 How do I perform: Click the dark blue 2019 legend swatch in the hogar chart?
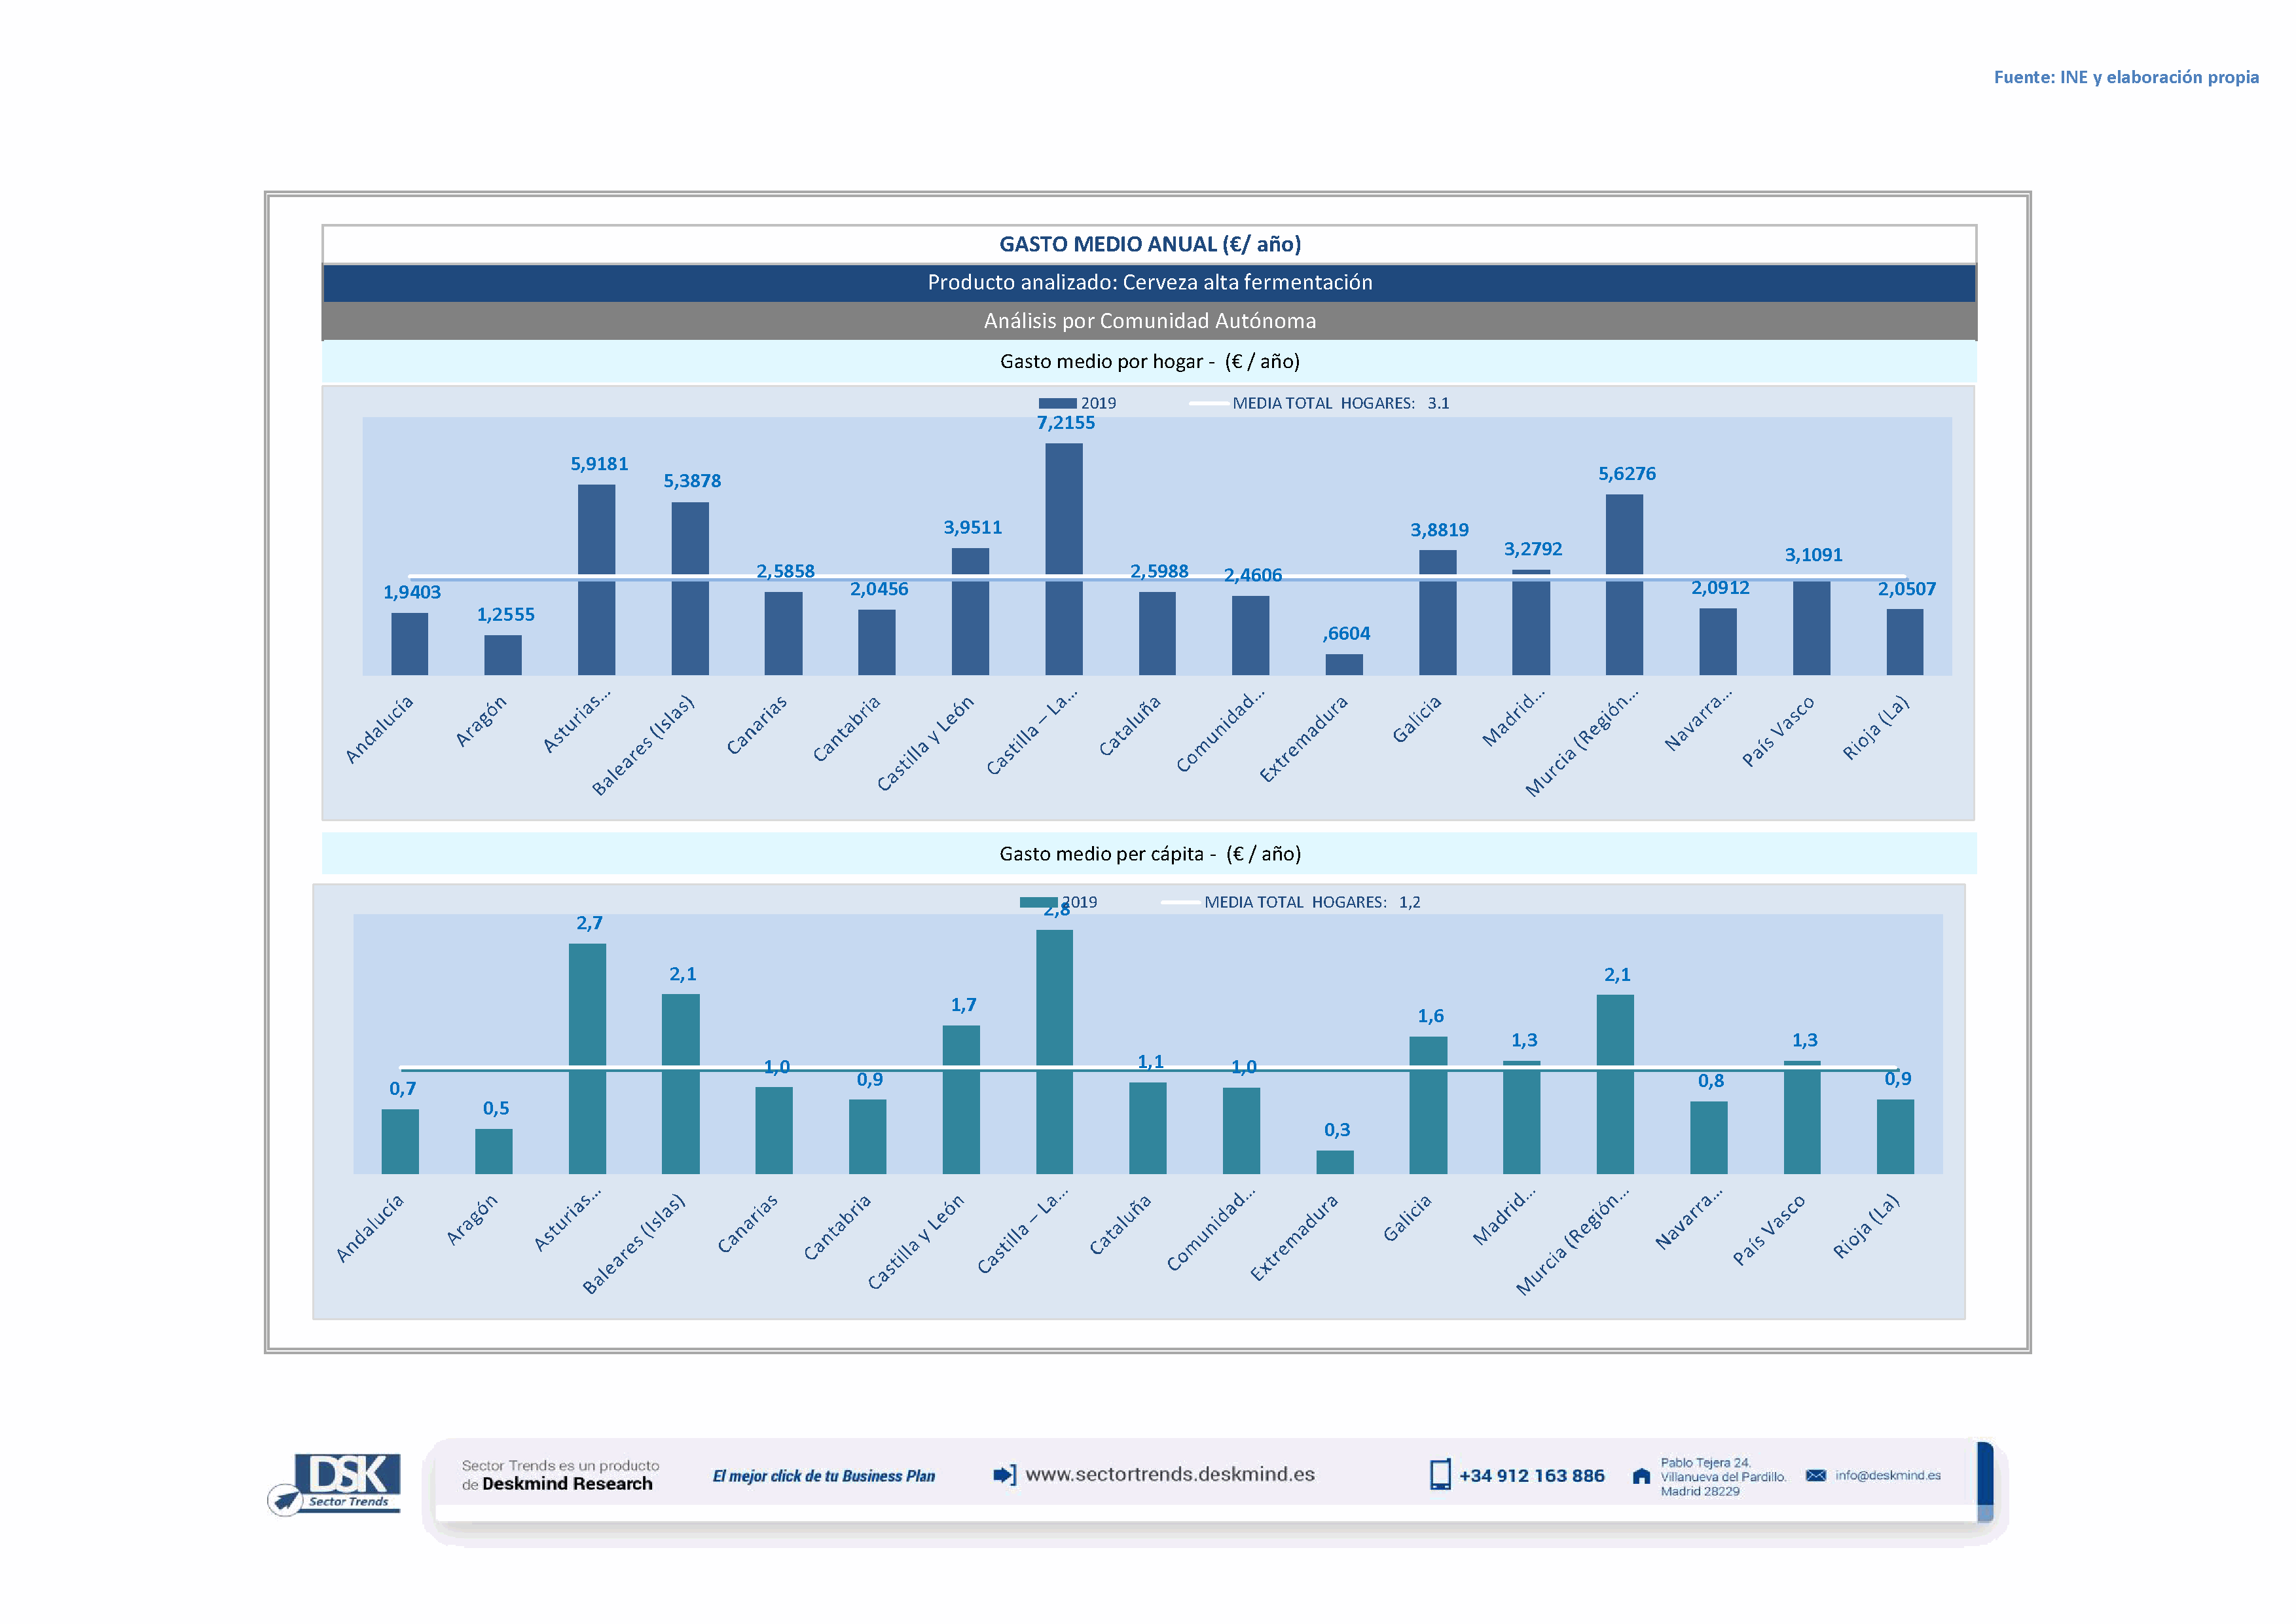(1057, 404)
